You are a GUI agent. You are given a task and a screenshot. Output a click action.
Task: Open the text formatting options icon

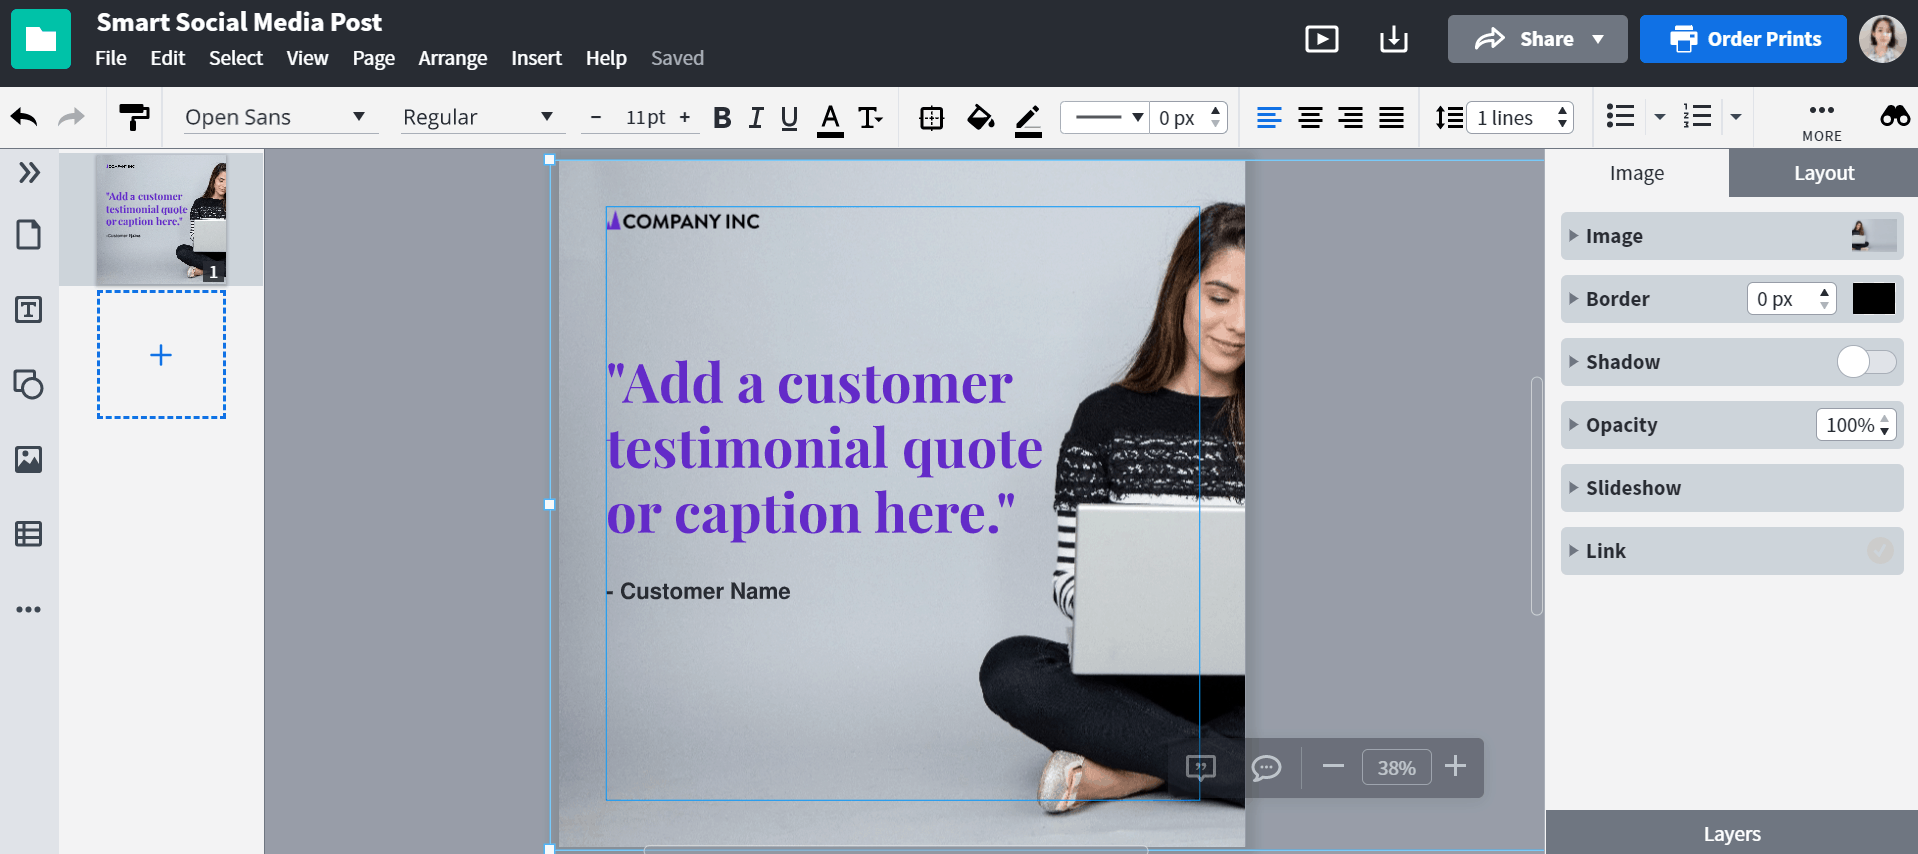pos(871,118)
